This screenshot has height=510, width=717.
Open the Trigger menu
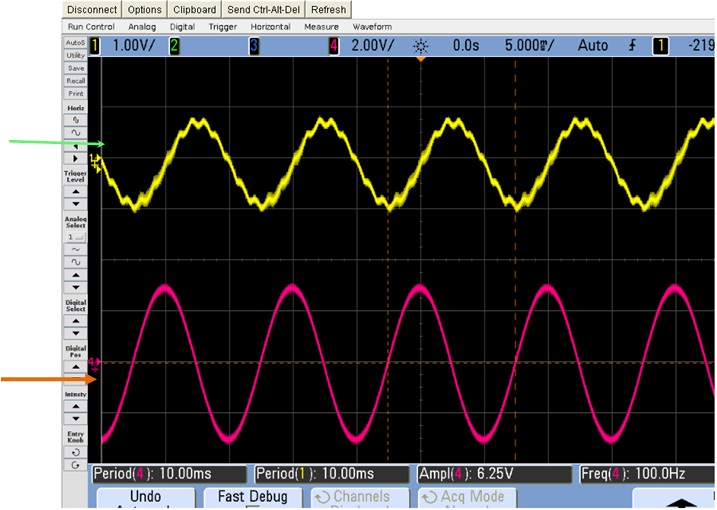[223, 27]
